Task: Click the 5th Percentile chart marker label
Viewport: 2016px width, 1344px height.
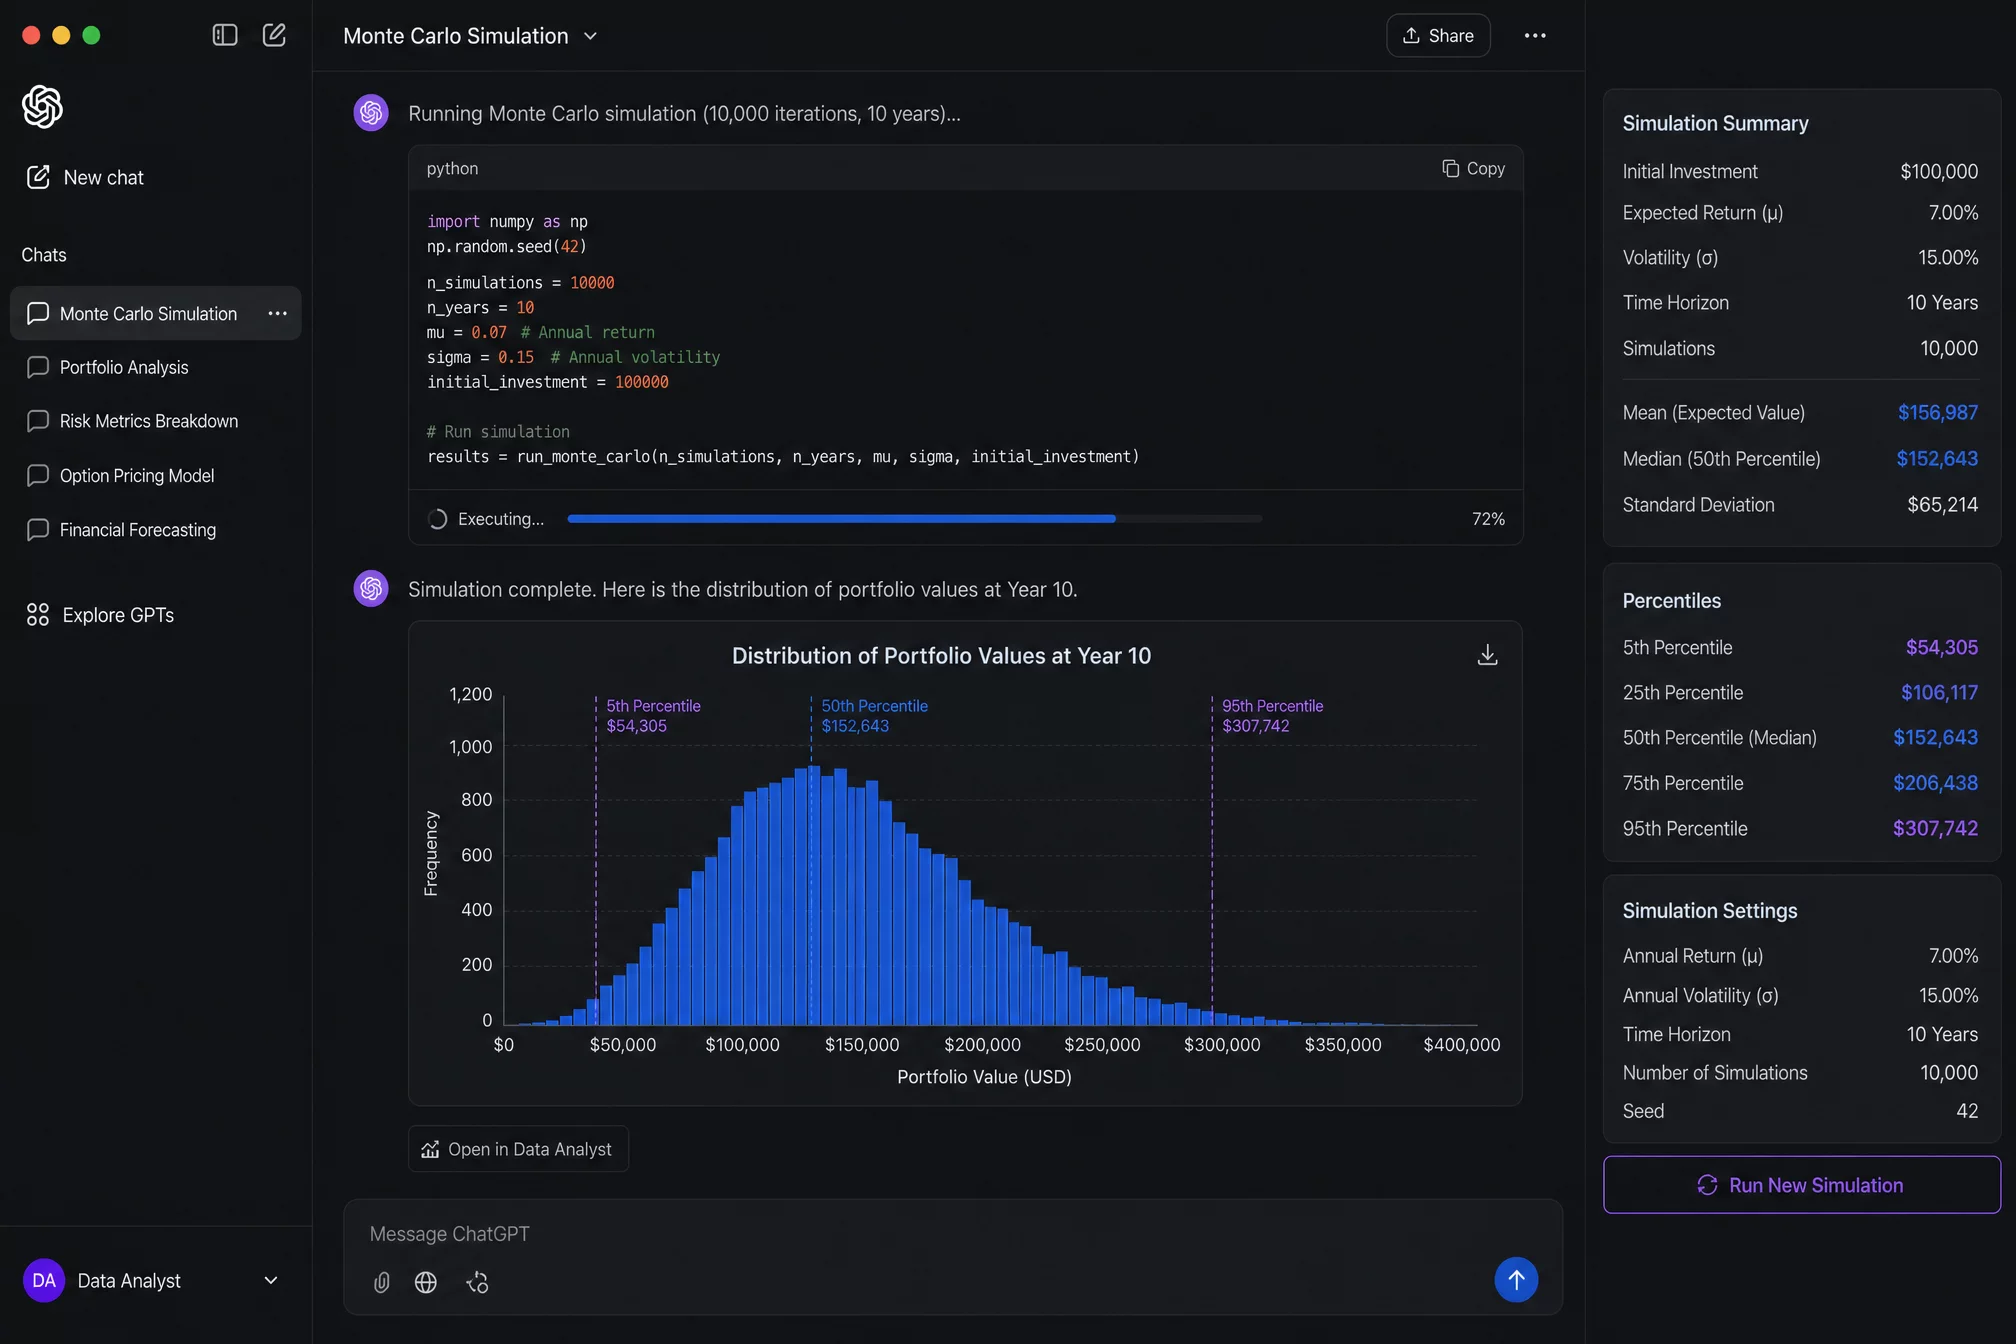Action: pos(653,716)
